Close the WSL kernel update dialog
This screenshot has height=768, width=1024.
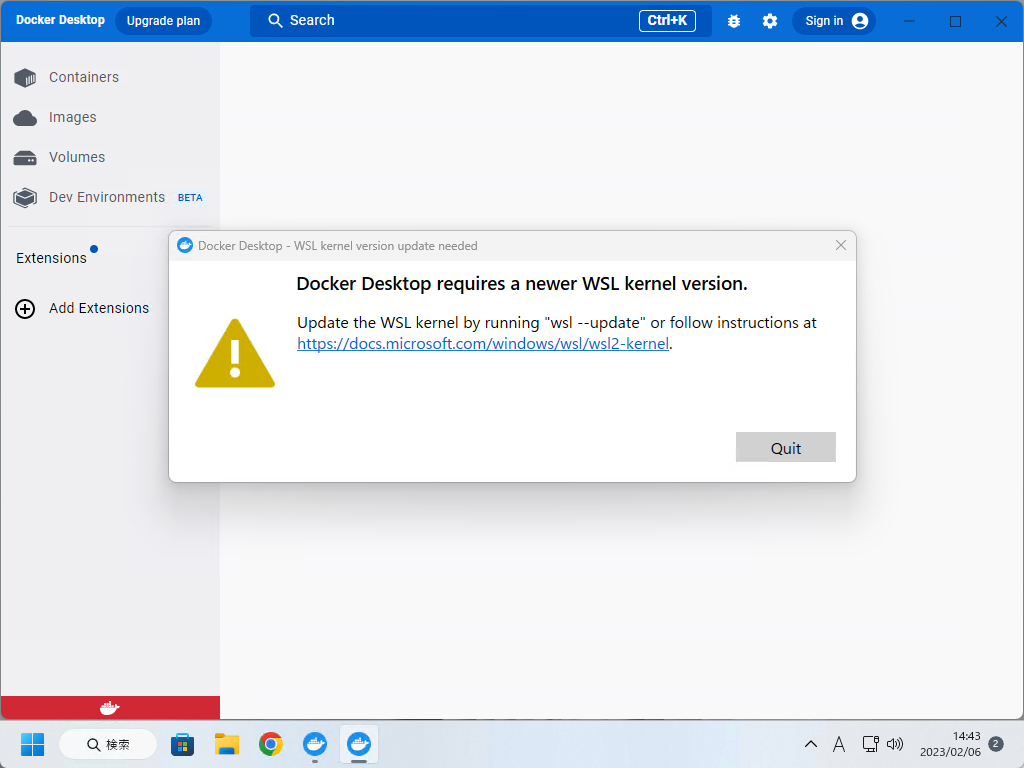(840, 245)
